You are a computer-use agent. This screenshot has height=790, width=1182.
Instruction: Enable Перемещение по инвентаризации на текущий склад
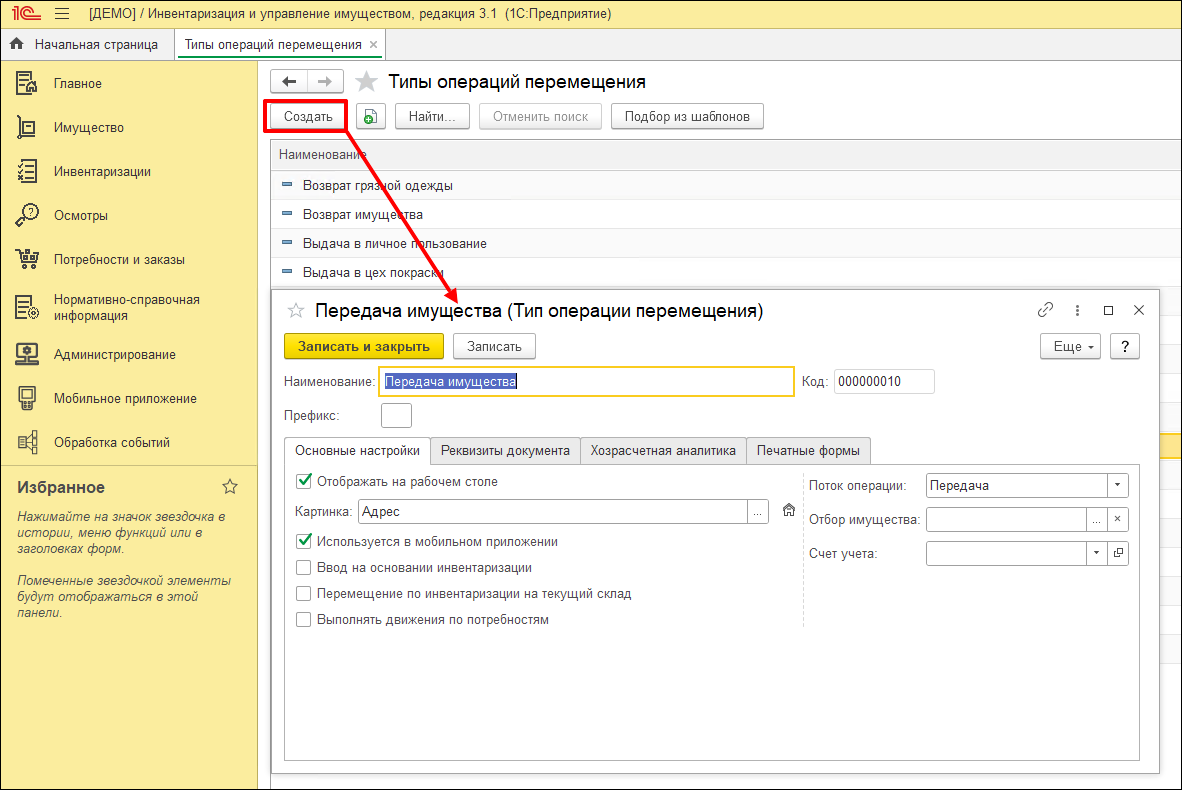[304, 593]
